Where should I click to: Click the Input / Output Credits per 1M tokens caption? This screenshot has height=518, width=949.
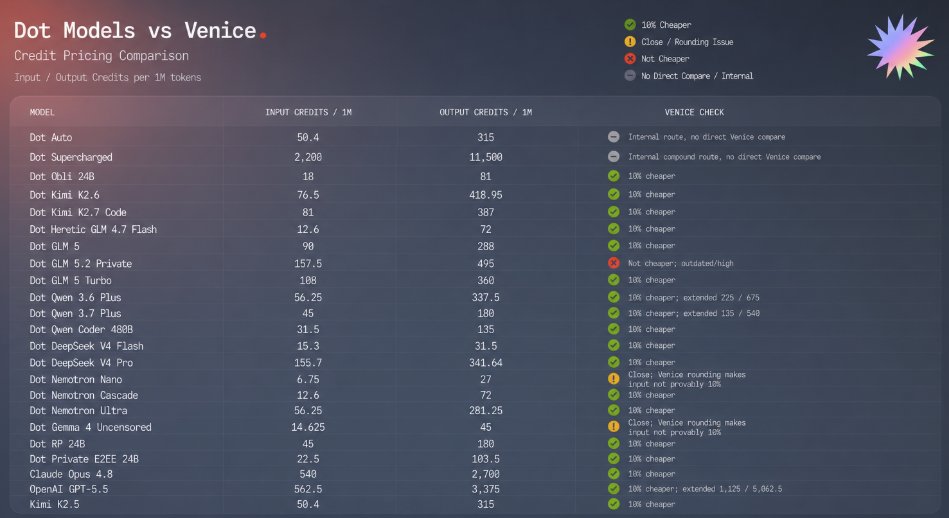(108, 77)
